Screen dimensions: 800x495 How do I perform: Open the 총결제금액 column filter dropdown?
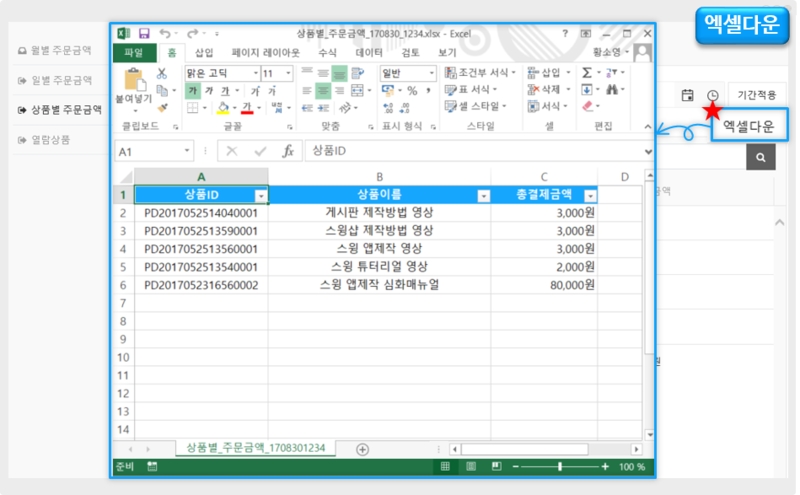tap(590, 195)
